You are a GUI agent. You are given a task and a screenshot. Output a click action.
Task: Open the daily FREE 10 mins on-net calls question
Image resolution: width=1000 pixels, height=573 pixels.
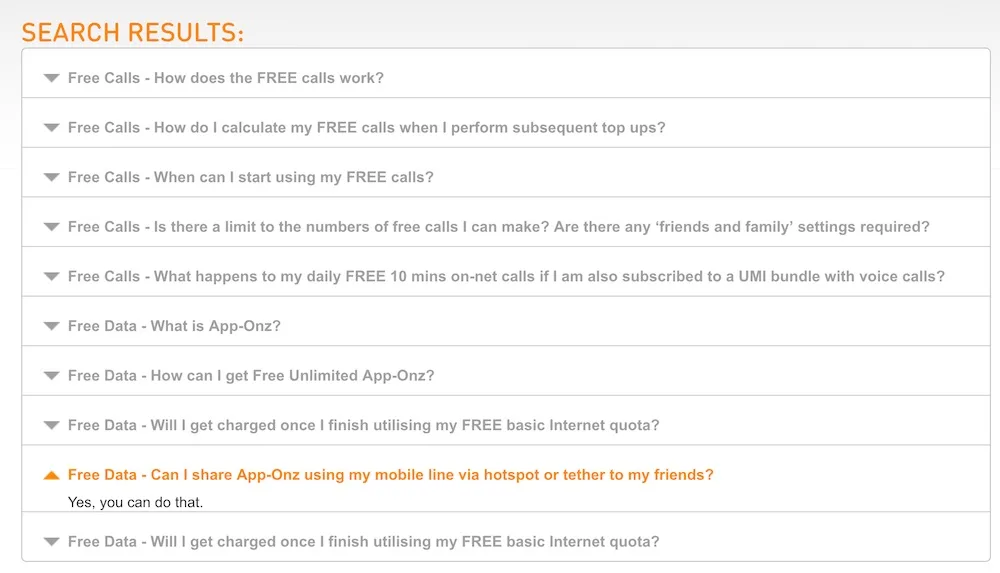pos(506,276)
